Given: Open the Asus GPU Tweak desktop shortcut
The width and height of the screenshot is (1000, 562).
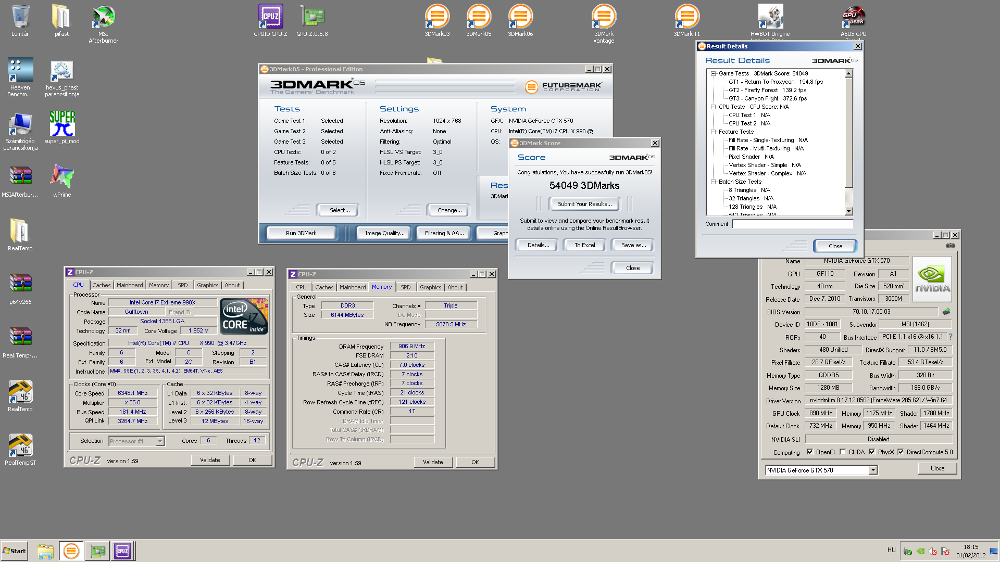Looking at the screenshot, I should [x=853, y=20].
